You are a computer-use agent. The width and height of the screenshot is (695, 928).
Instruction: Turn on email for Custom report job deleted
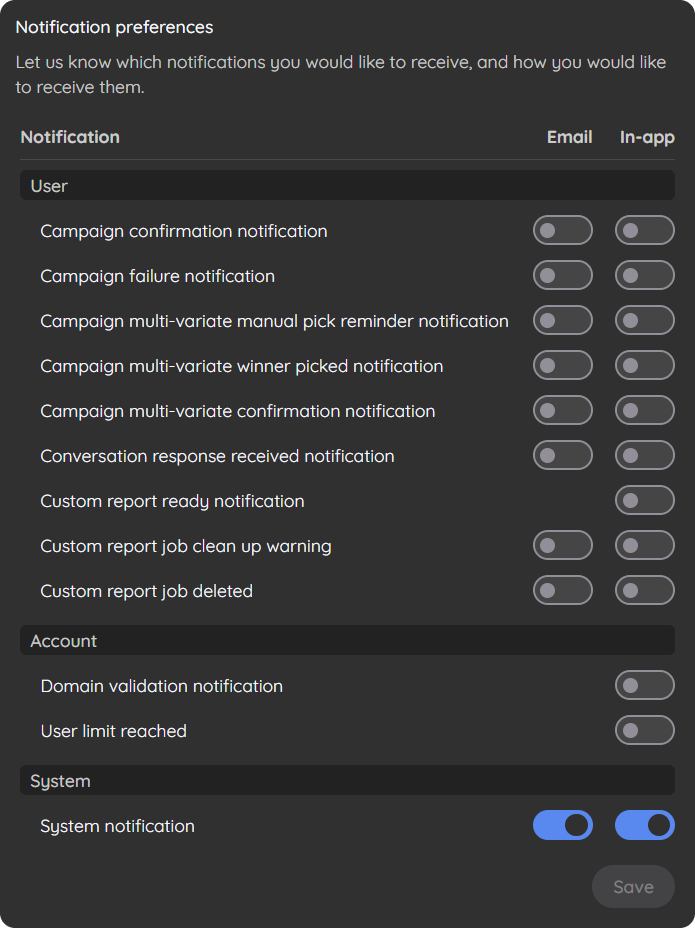click(562, 590)
